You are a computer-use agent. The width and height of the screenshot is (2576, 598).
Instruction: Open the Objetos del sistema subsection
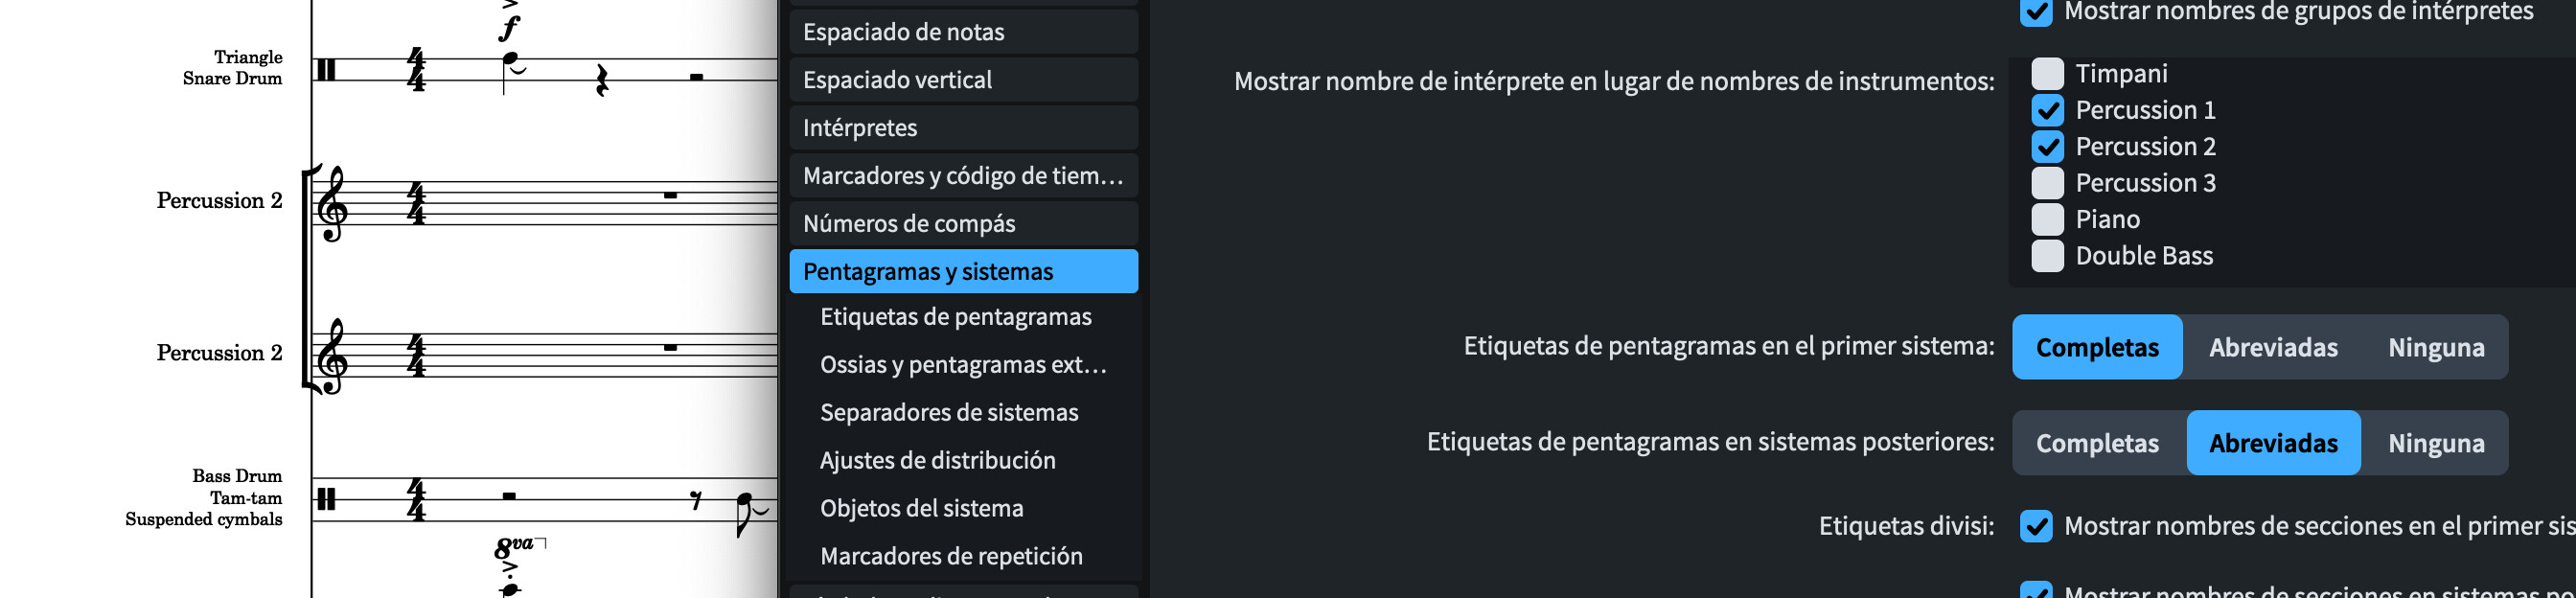tap(921, 509)
